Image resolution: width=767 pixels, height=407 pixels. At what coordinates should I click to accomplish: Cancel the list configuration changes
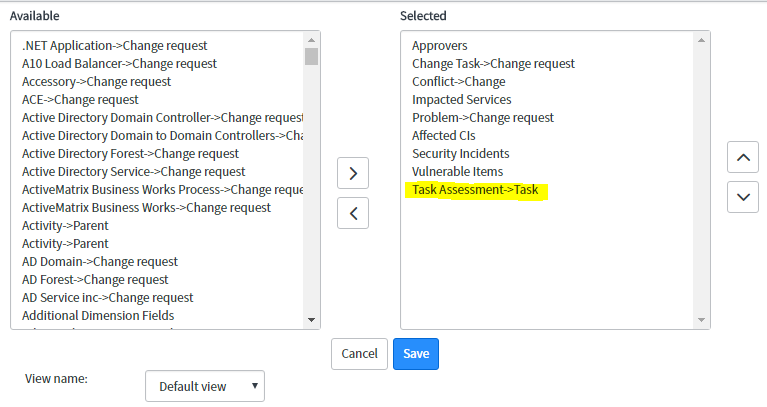coord(359,354)
